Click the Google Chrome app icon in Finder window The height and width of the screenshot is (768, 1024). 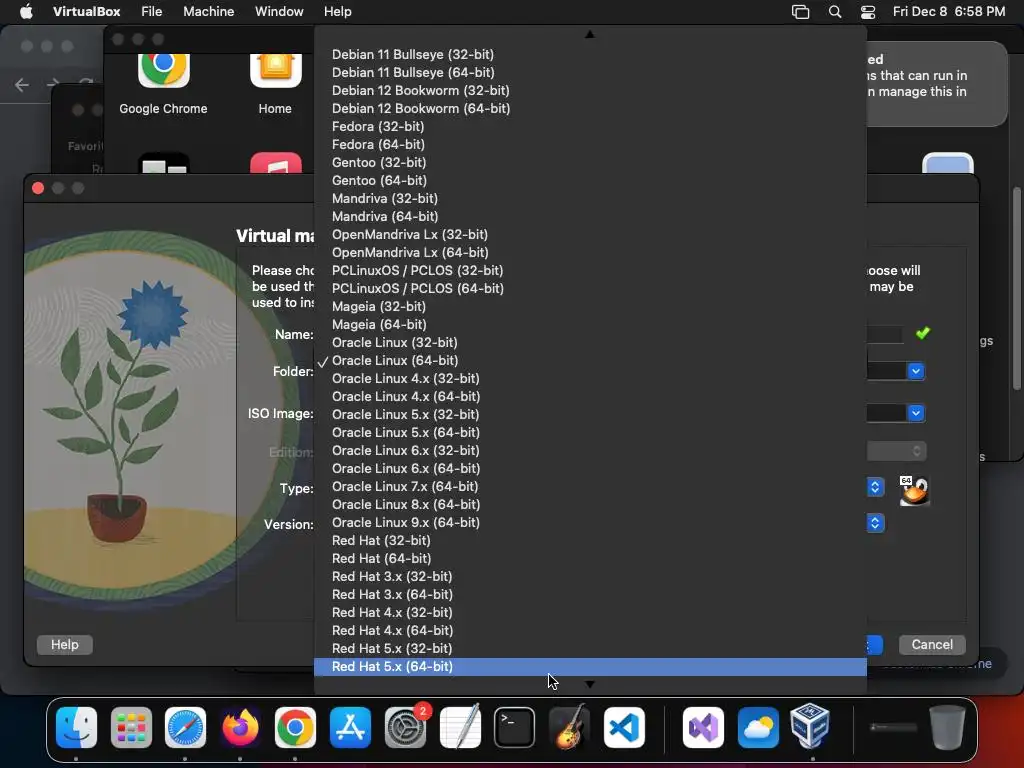(164, 70)
